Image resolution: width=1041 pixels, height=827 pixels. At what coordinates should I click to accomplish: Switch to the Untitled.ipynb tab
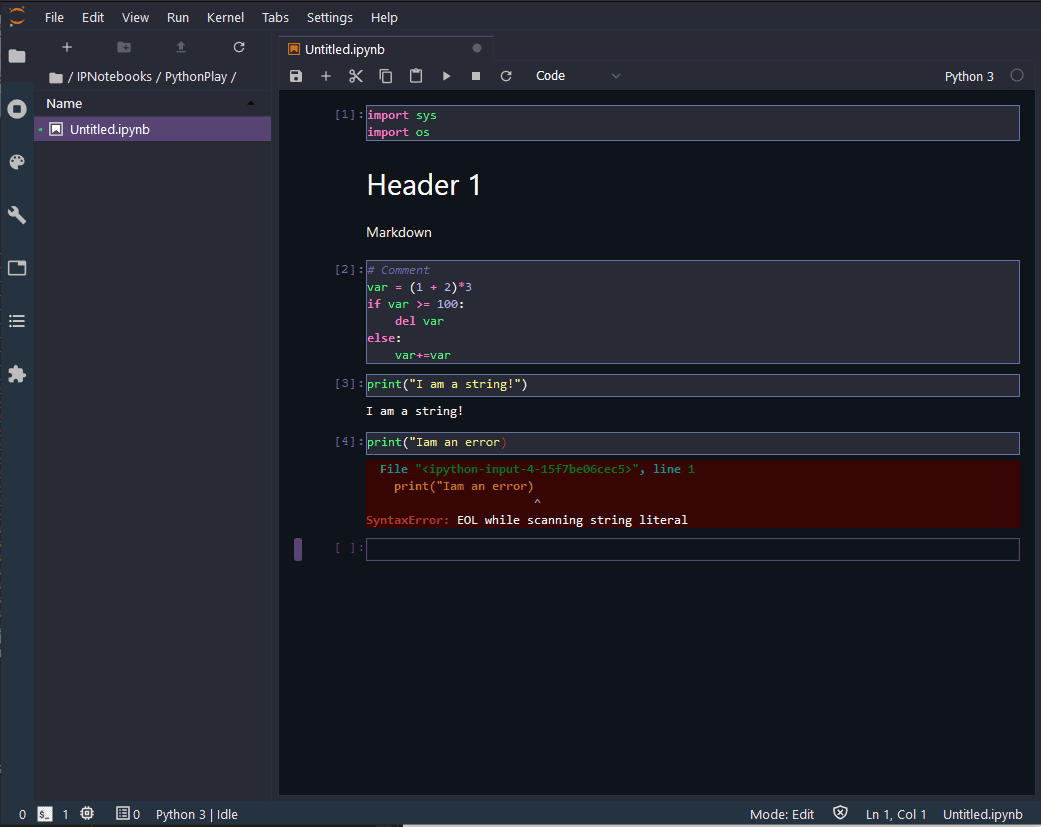[344, 48]
